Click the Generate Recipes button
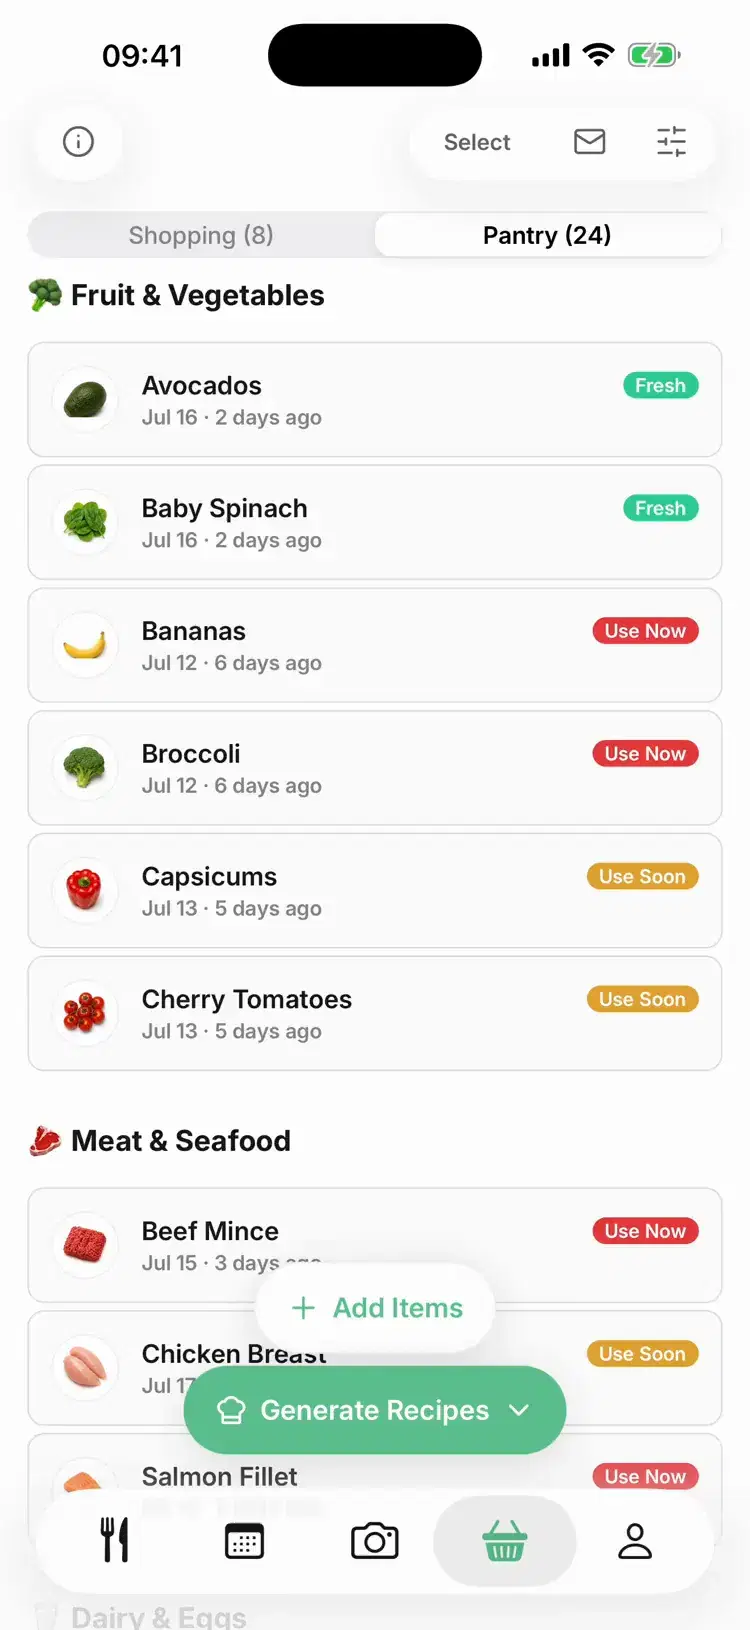750x1630 pixels. 375,1410
